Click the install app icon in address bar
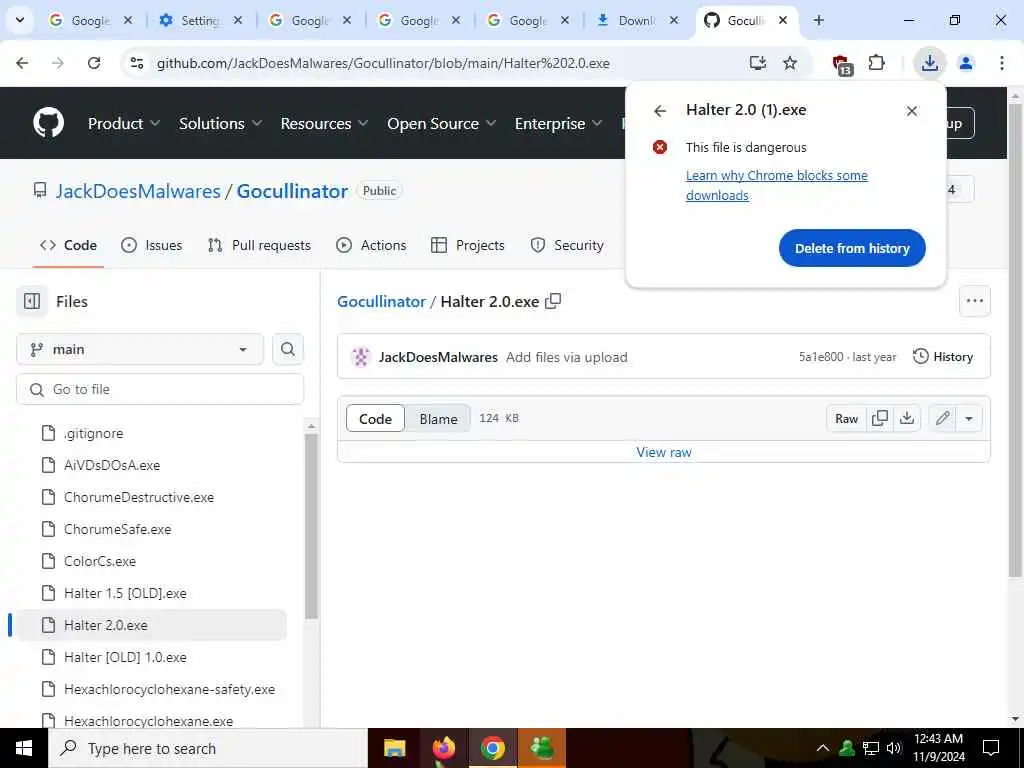 [x=758, y=63]
